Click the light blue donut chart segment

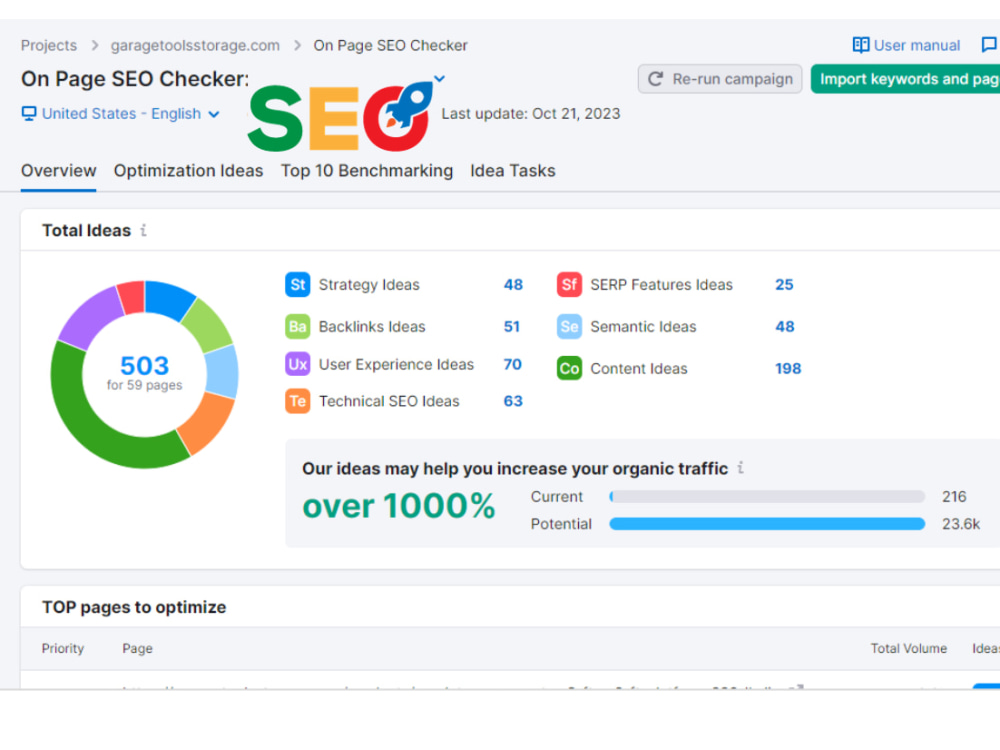coord(223,372)
